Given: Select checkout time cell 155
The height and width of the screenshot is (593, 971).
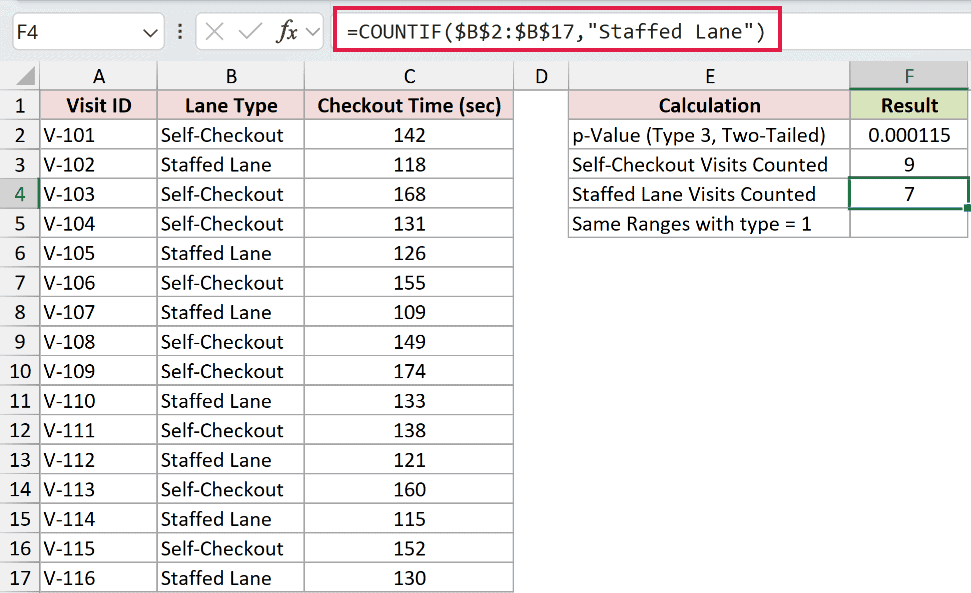Looking at the screenshot, I should [x=409, y=282].
